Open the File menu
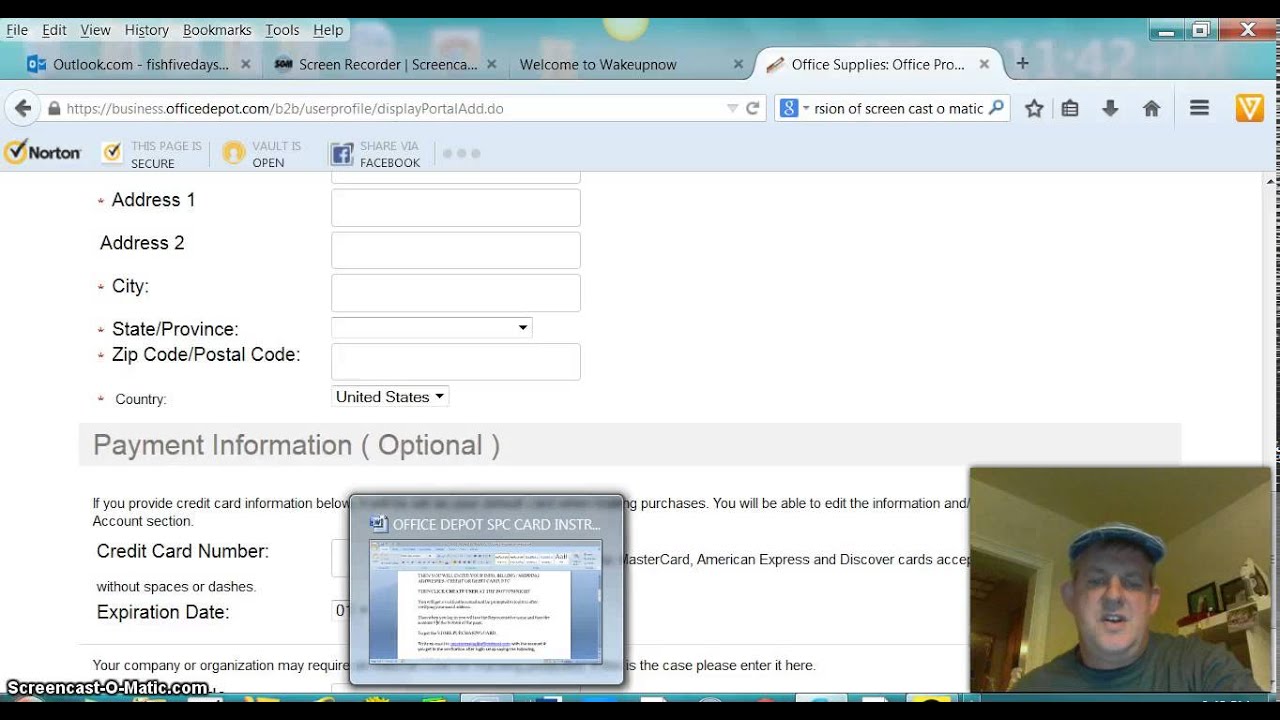1280x720 pixels. [17, 30]
